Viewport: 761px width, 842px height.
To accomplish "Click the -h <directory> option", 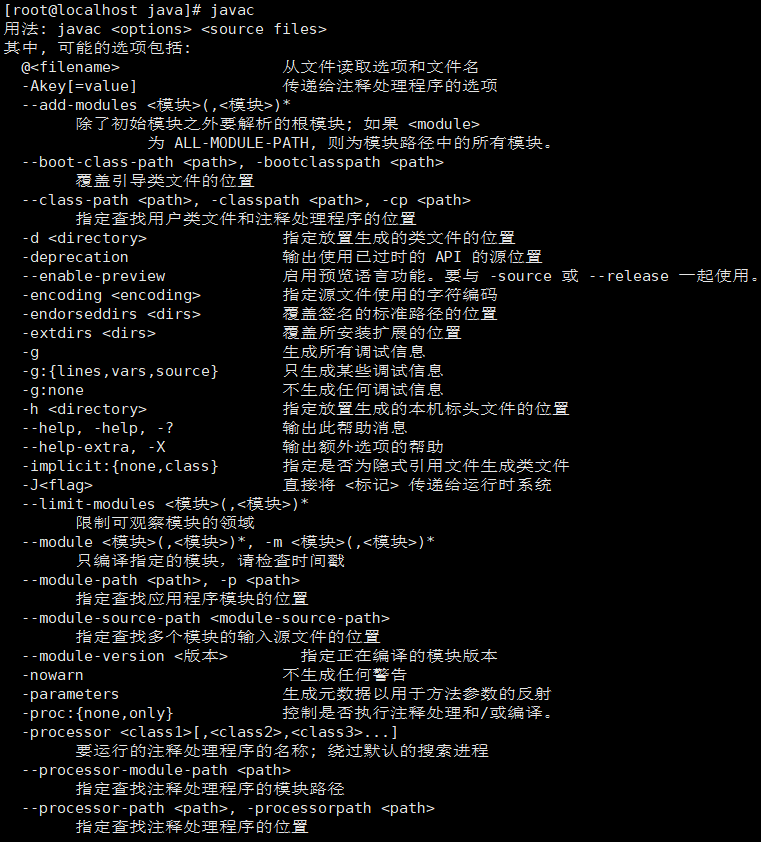I will pos(84,409).
